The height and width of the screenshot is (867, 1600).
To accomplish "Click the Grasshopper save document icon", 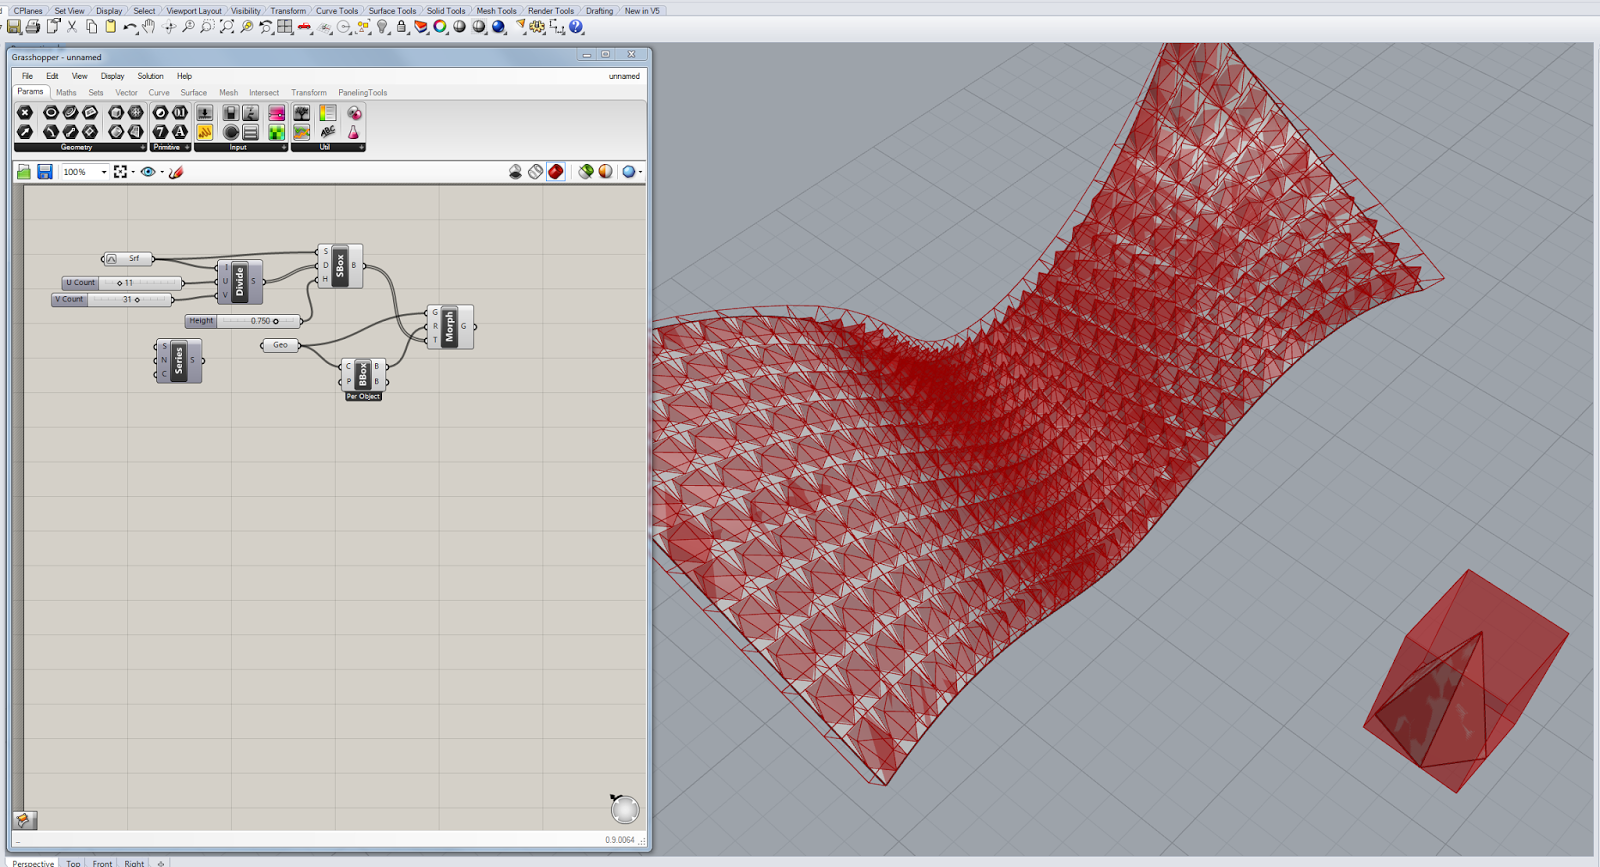I will [45, 172].
